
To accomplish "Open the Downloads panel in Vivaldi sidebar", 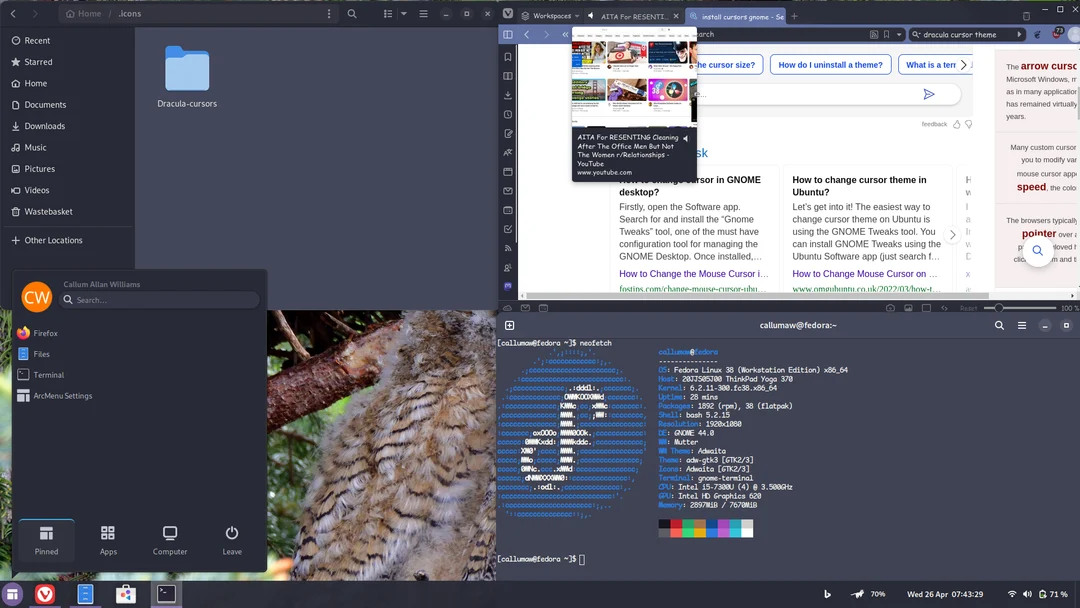I will click(508, 95).
